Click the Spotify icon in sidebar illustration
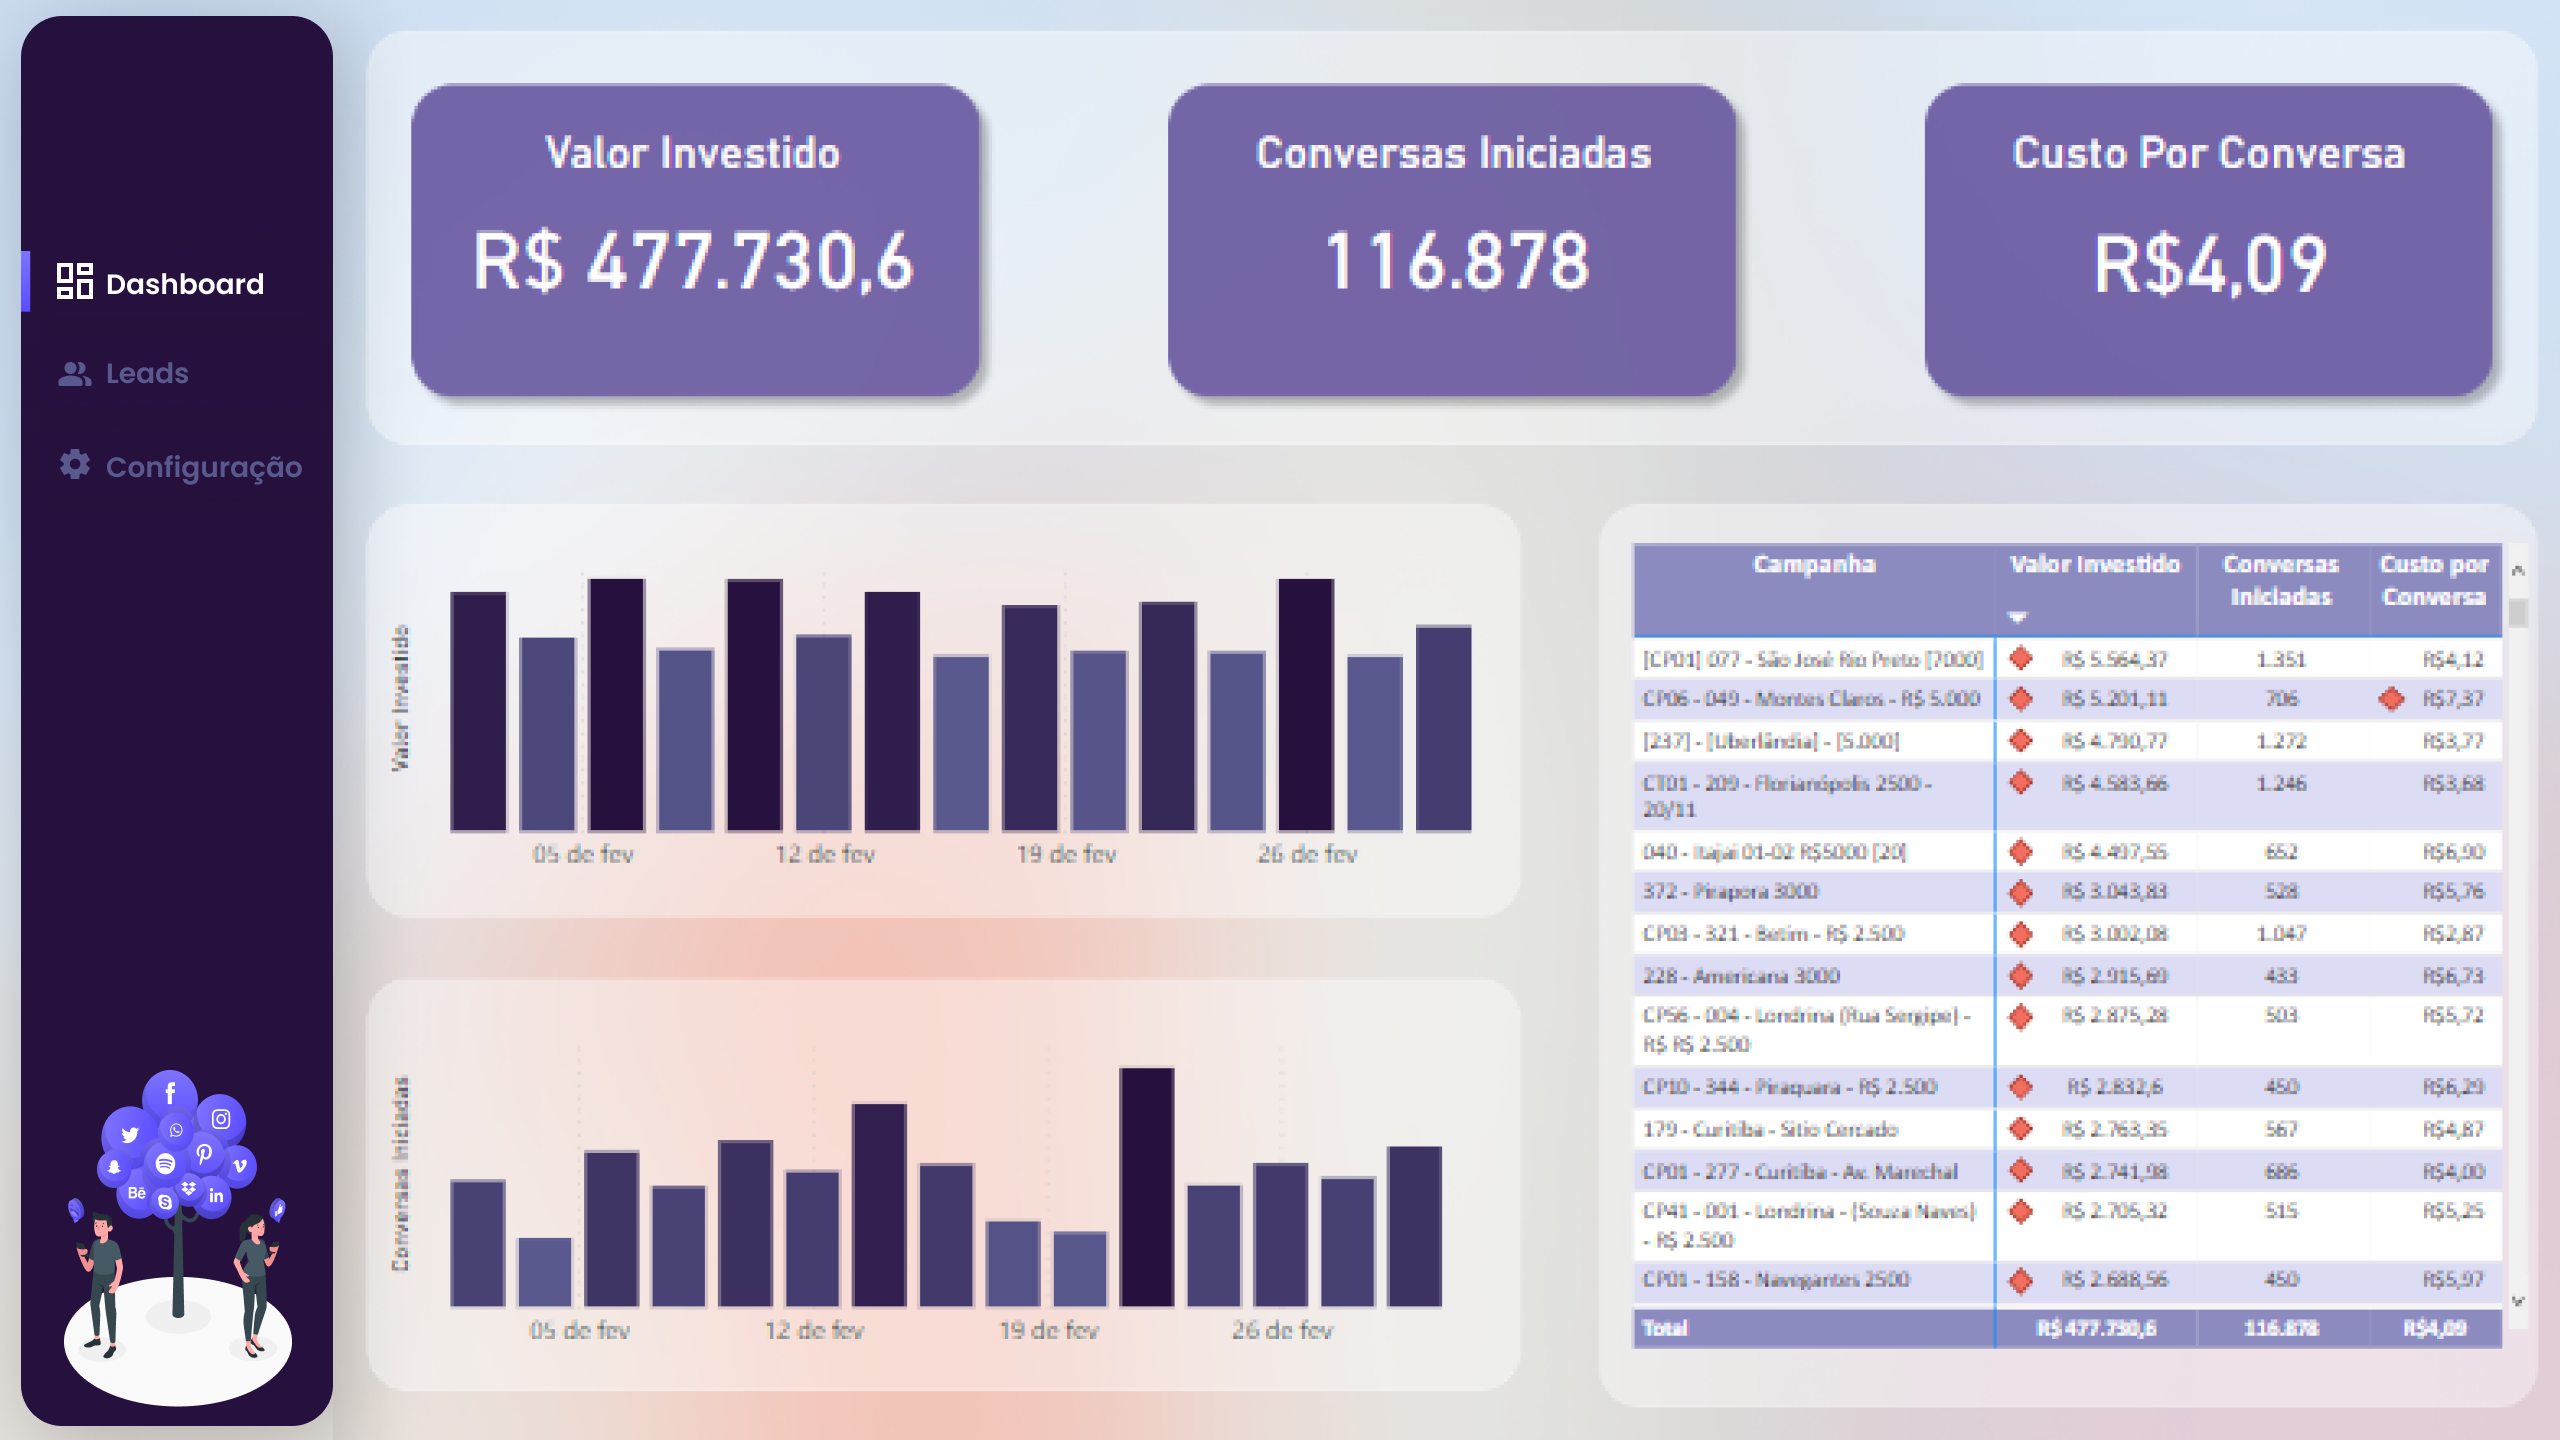This screenshot has height=1440, width=2560. coord(165,1163)
